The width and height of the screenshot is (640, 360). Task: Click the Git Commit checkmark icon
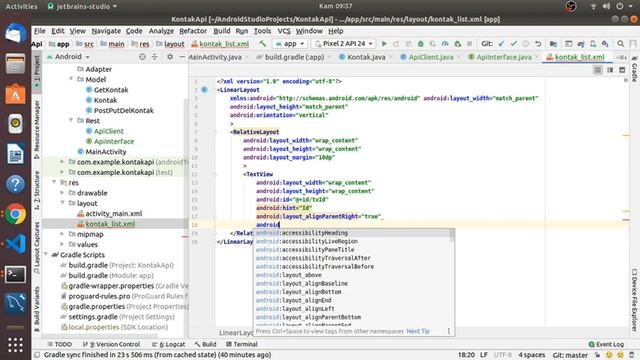coord(513,44)
